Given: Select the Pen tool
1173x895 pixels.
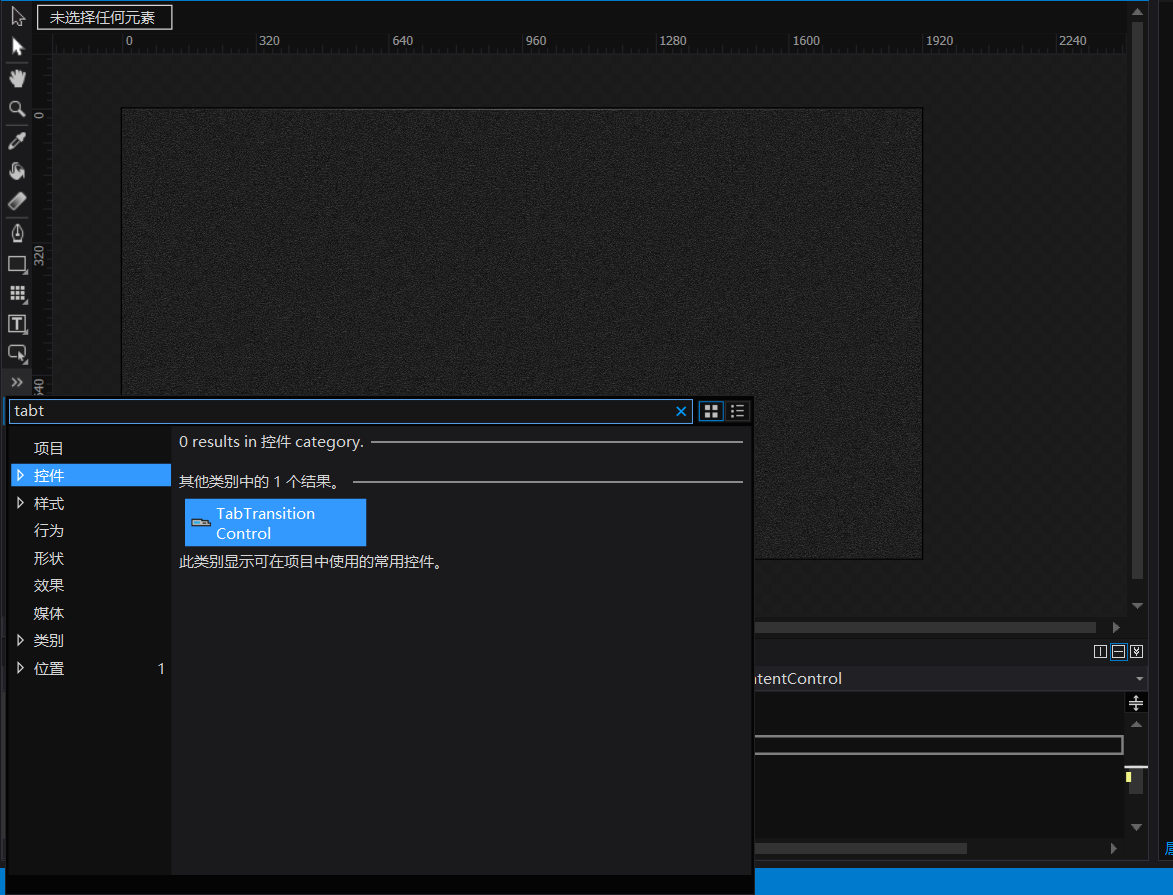Looking at the screenshot, I should [x=17, y=233].
